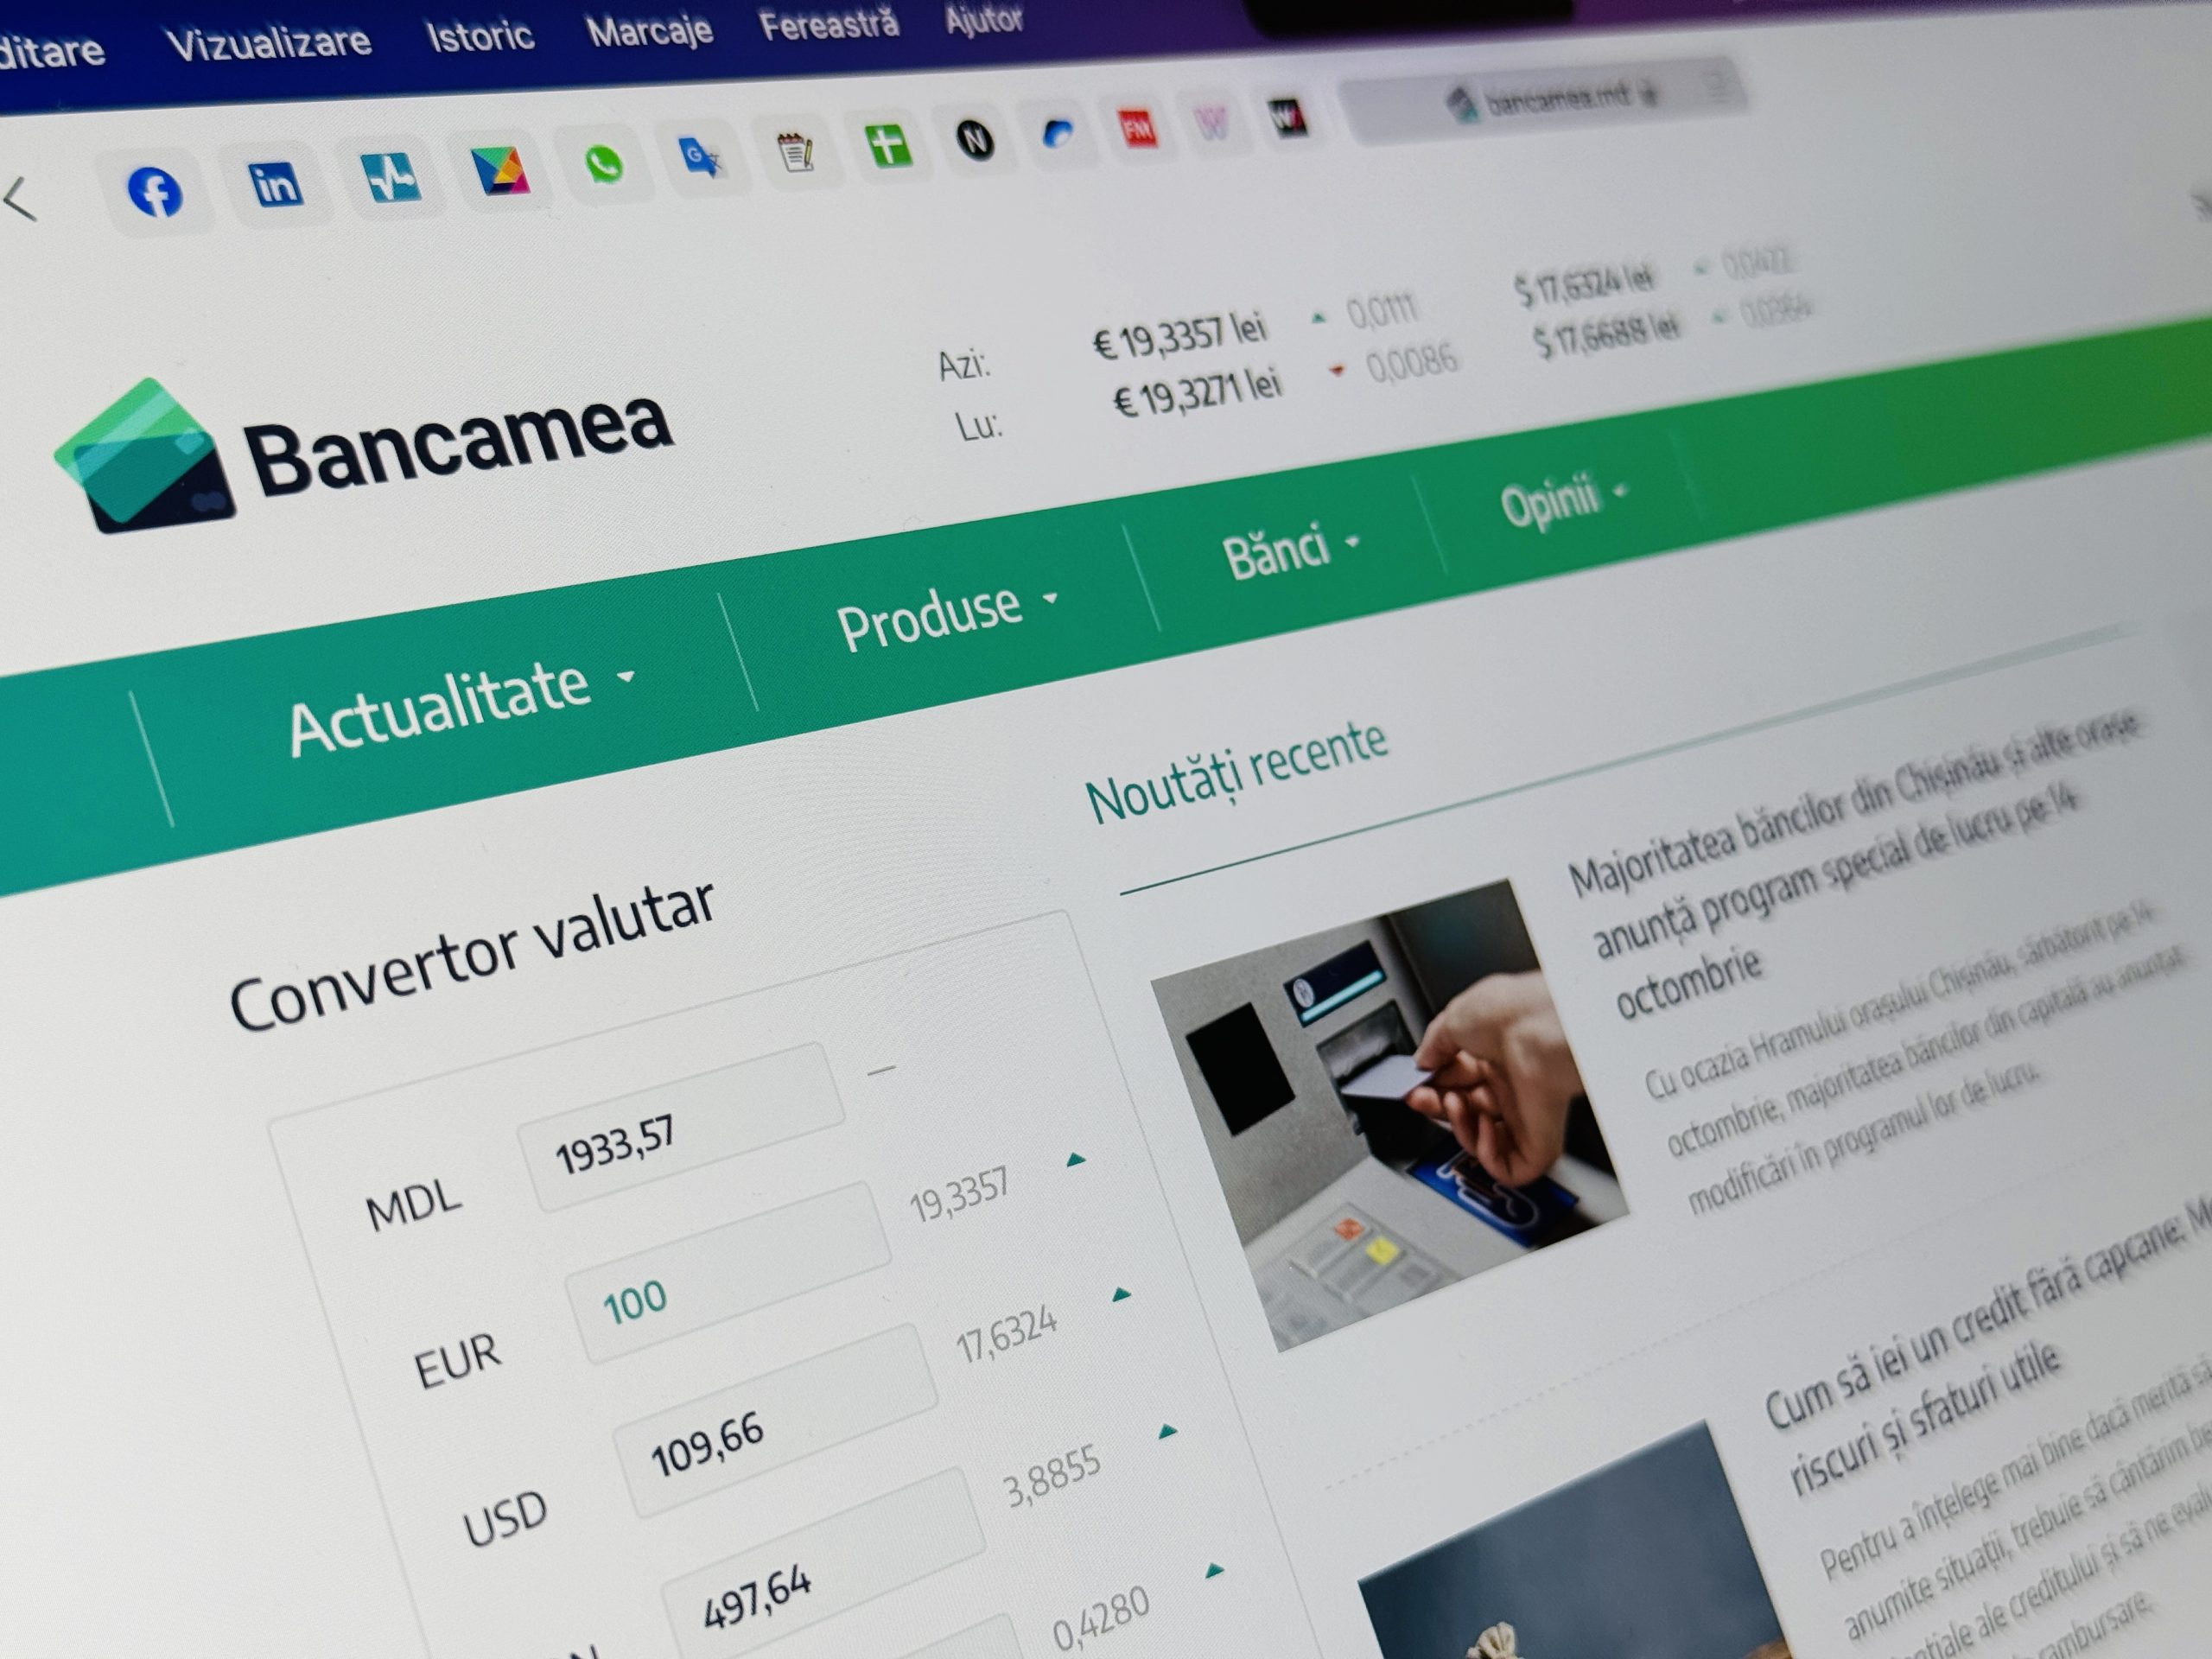
Task: Open the Marcaje menu
Action: [x=649, y=30]
